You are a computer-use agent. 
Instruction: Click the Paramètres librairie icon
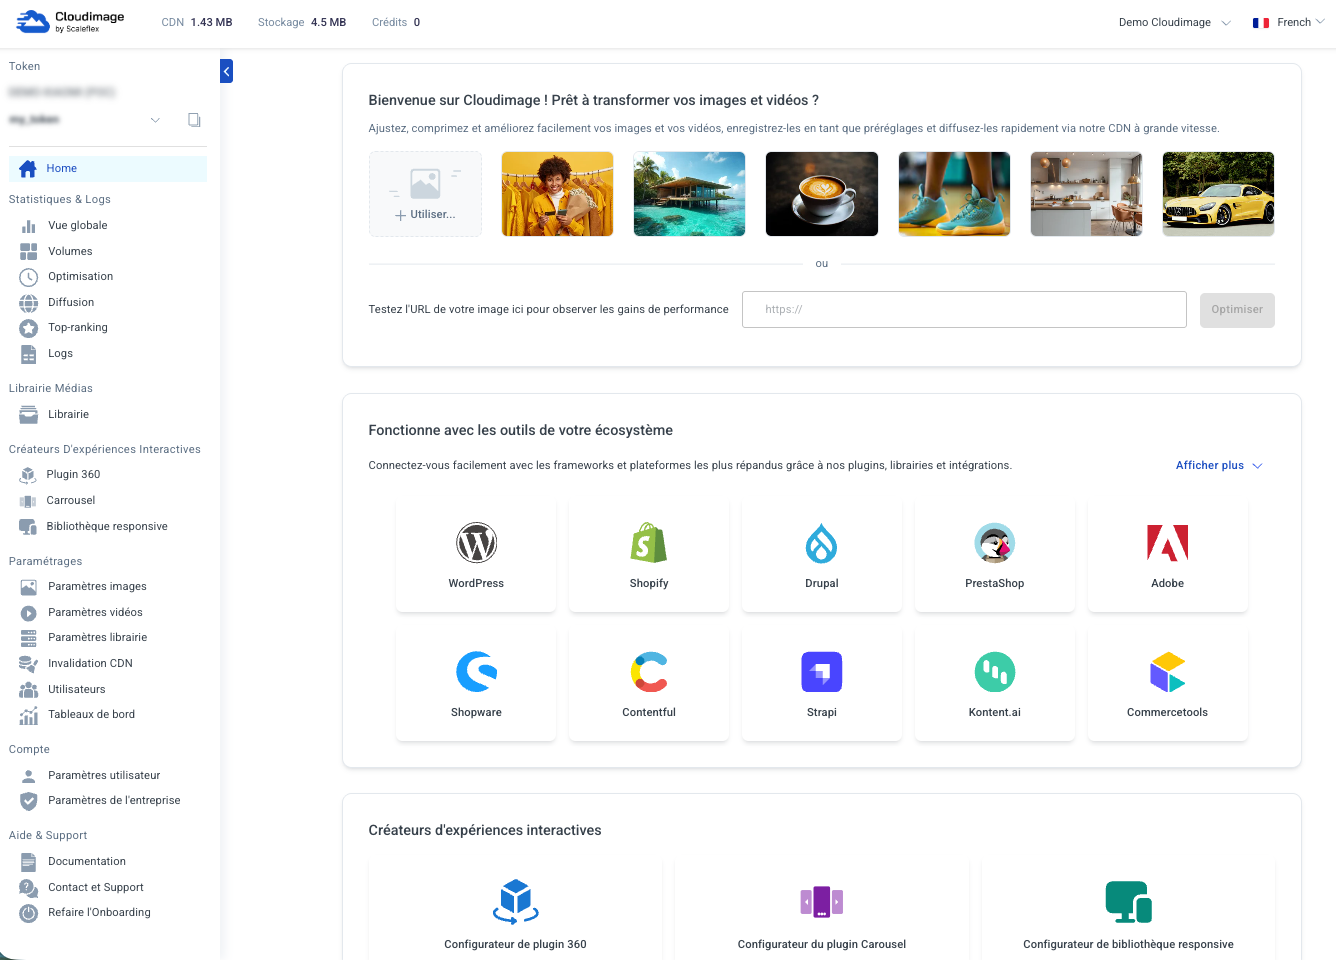pos(29,638)
